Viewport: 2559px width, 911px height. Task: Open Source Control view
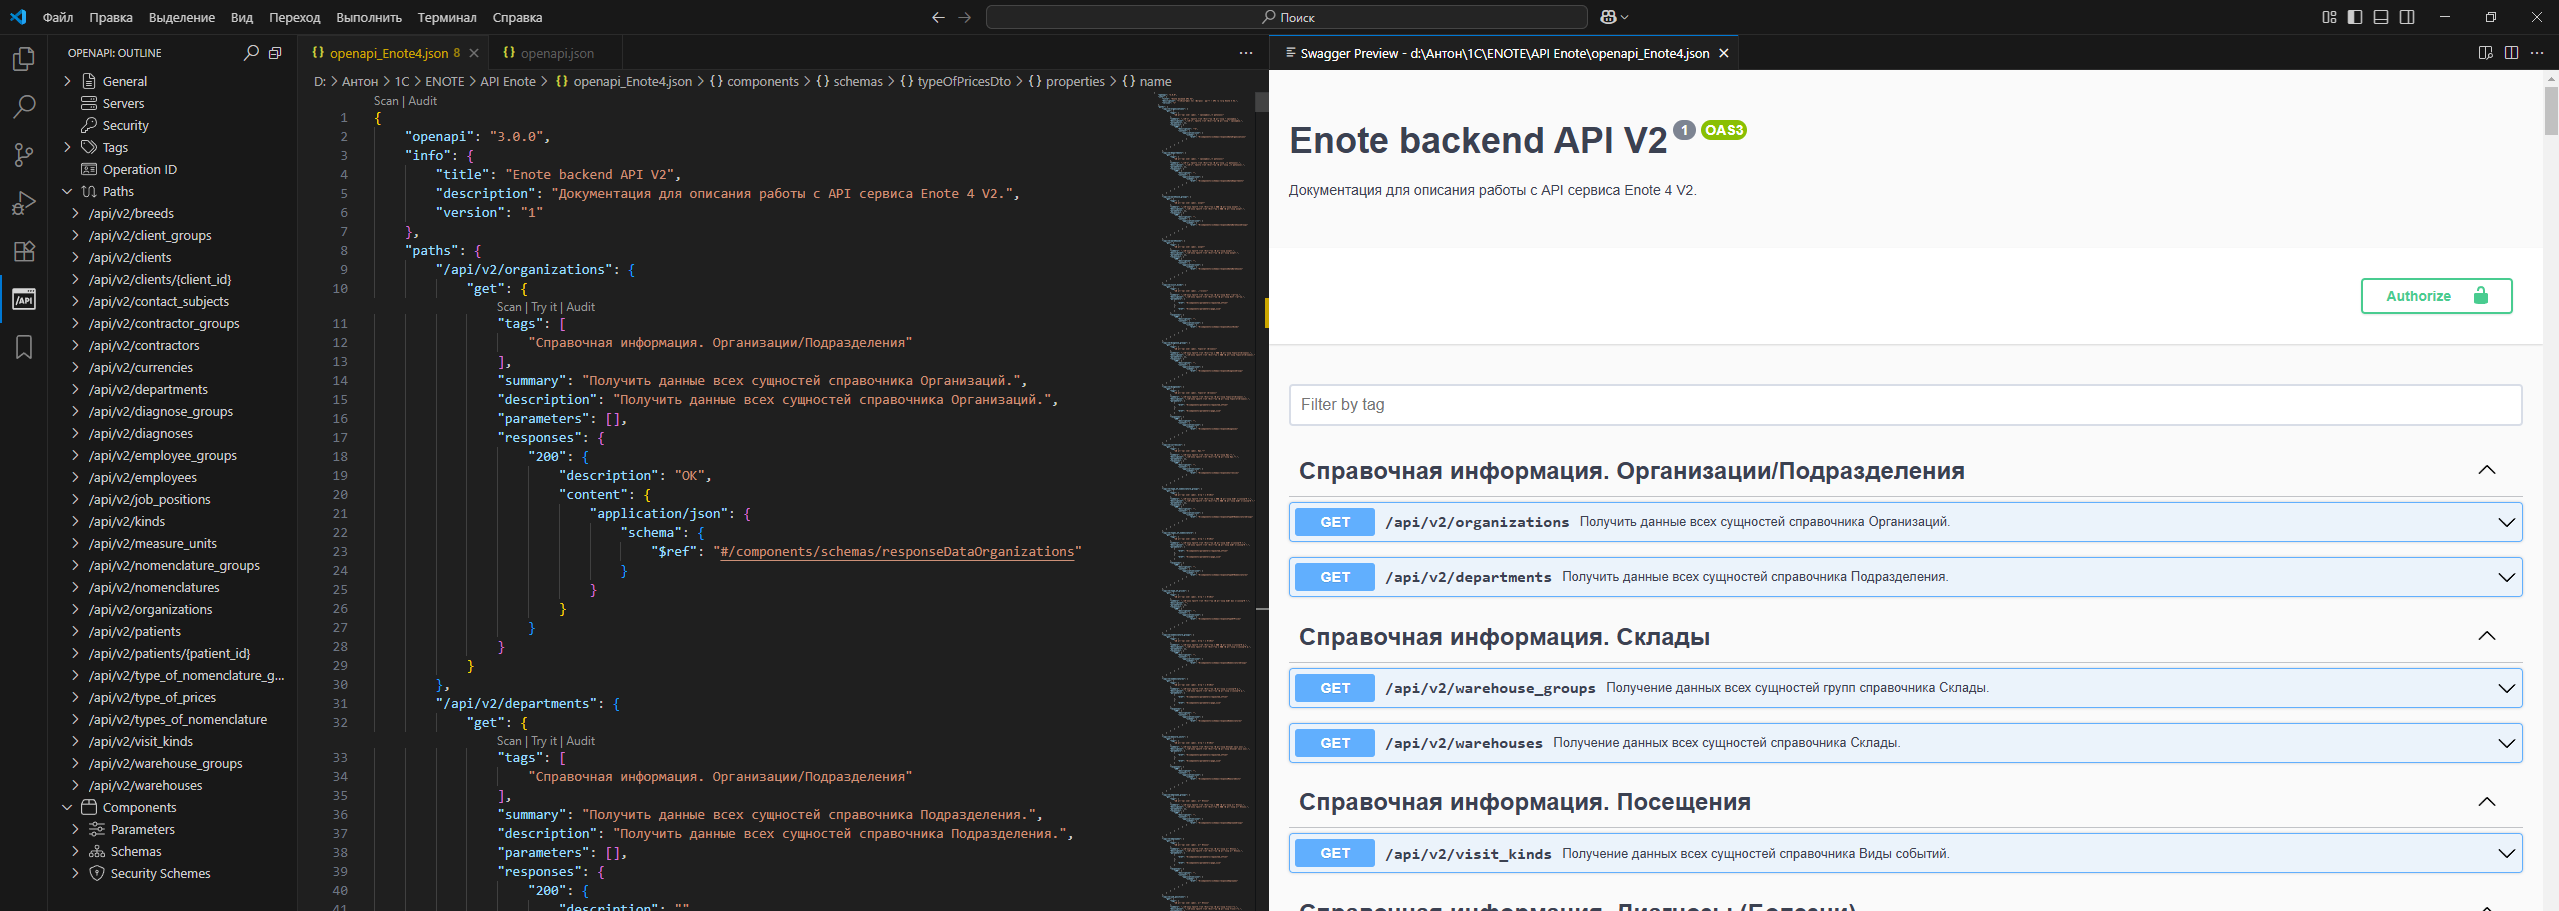24,155
